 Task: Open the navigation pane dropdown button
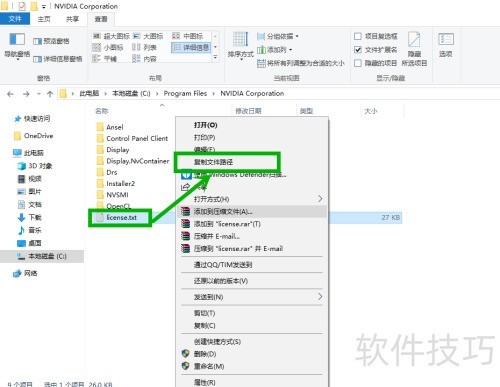click(x=17, y=47)
